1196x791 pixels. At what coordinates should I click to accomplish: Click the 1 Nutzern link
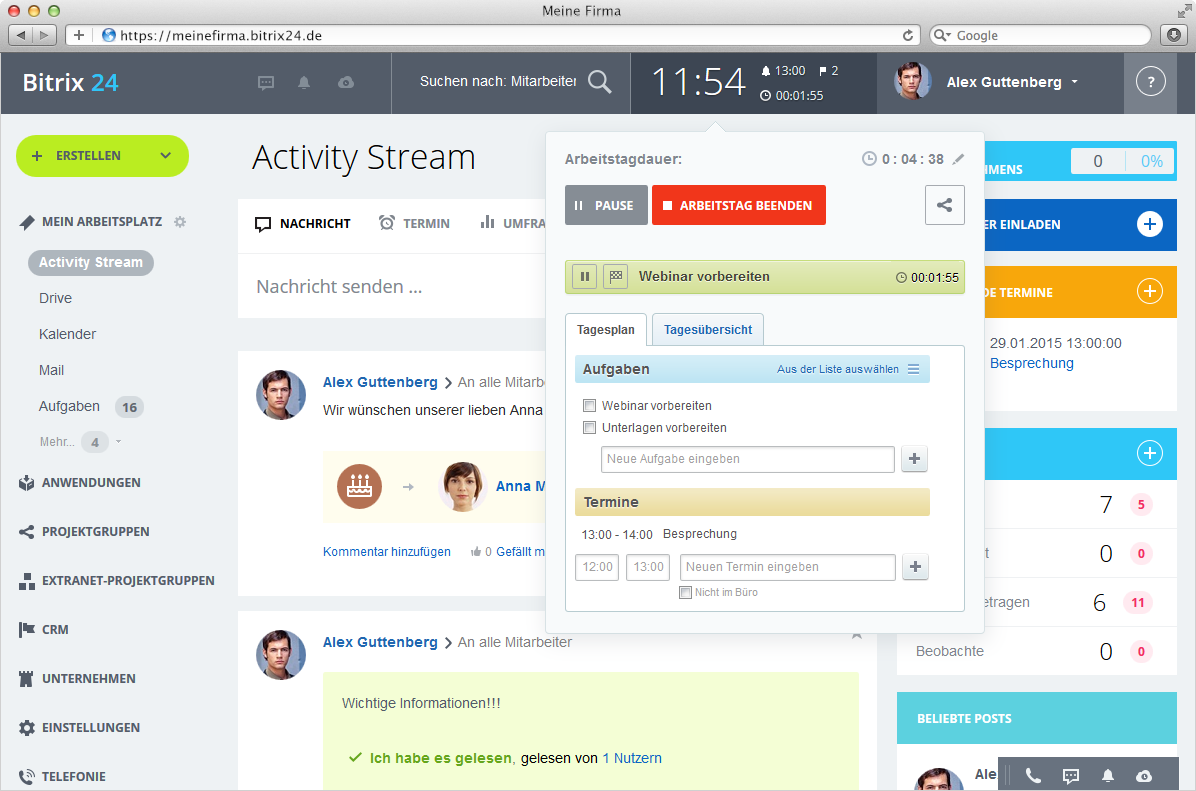coord(632,758)
